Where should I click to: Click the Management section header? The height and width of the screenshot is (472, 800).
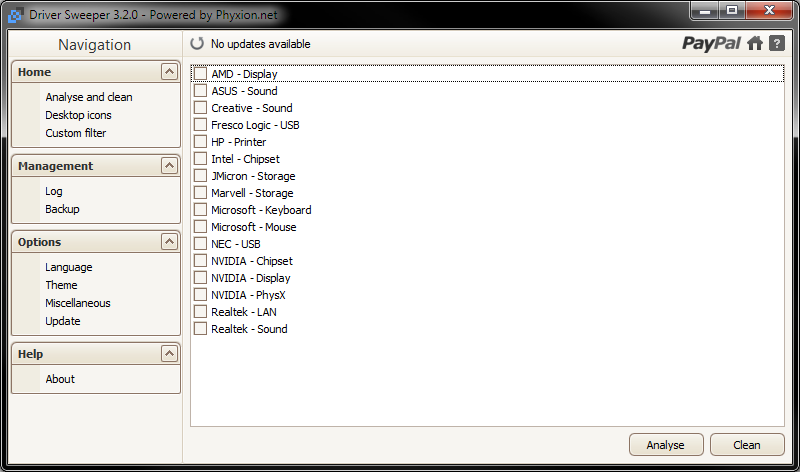click(96, 165)
